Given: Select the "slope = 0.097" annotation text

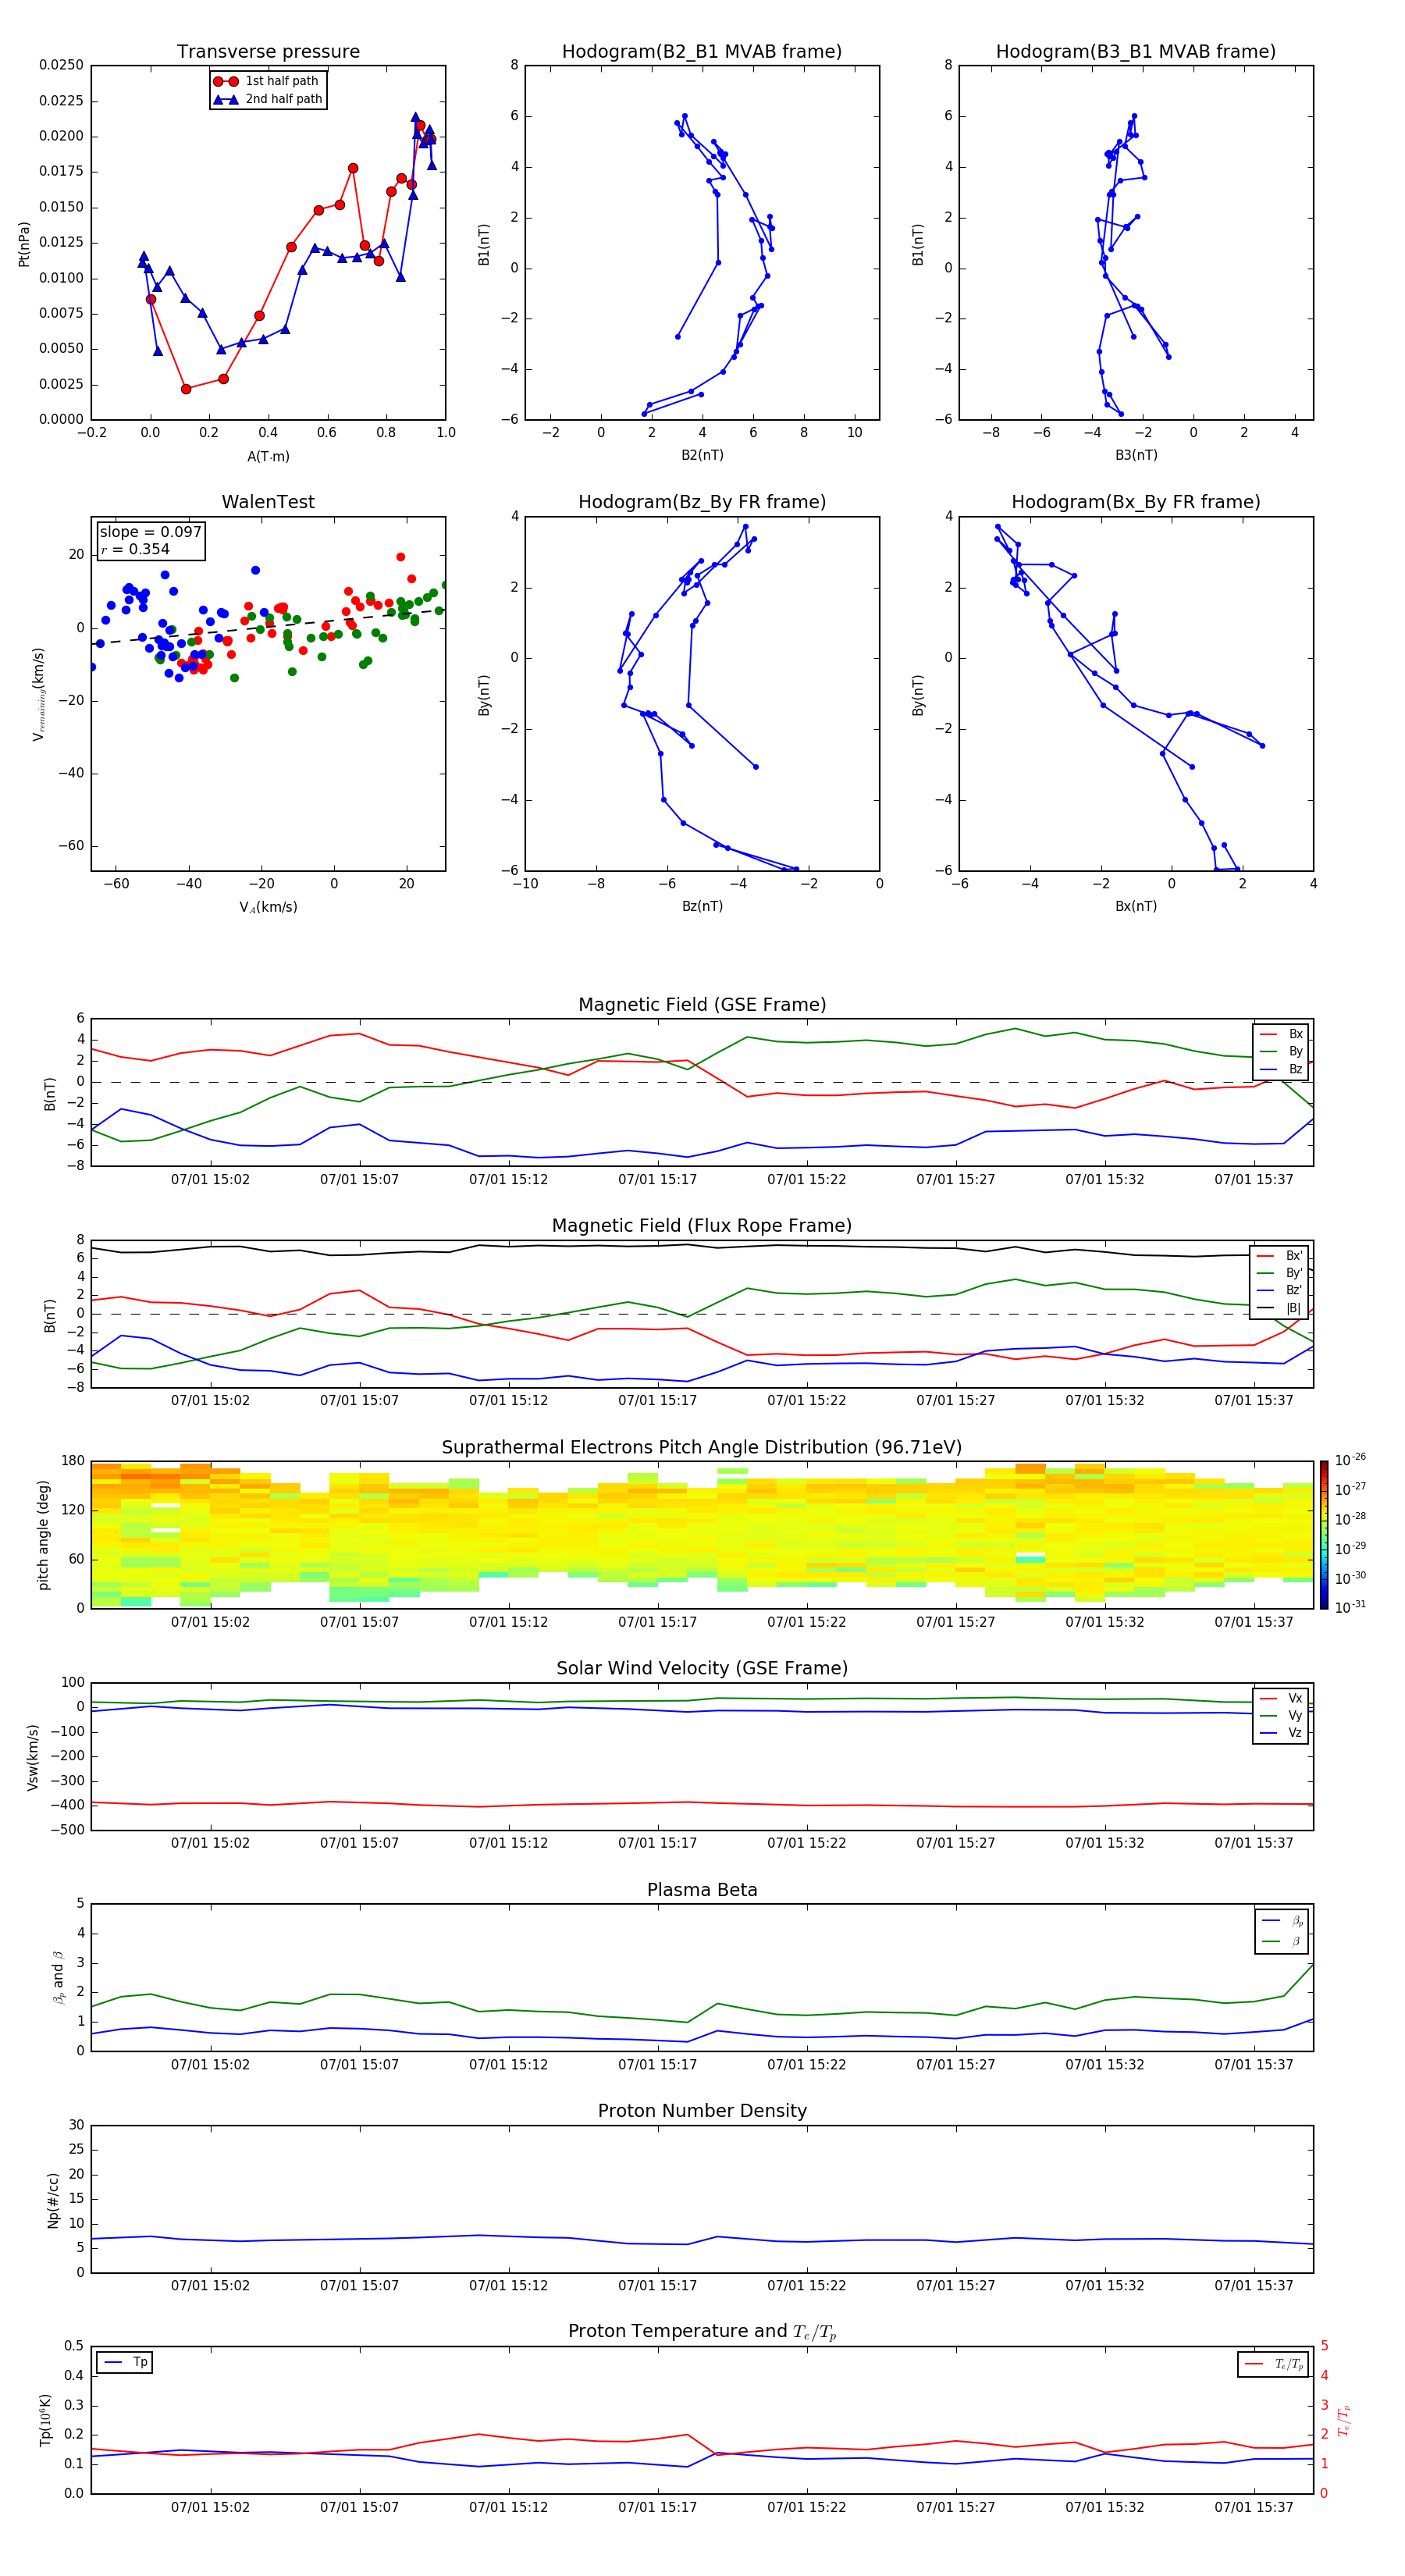Looking at the screenshot, I should point(150,532).
